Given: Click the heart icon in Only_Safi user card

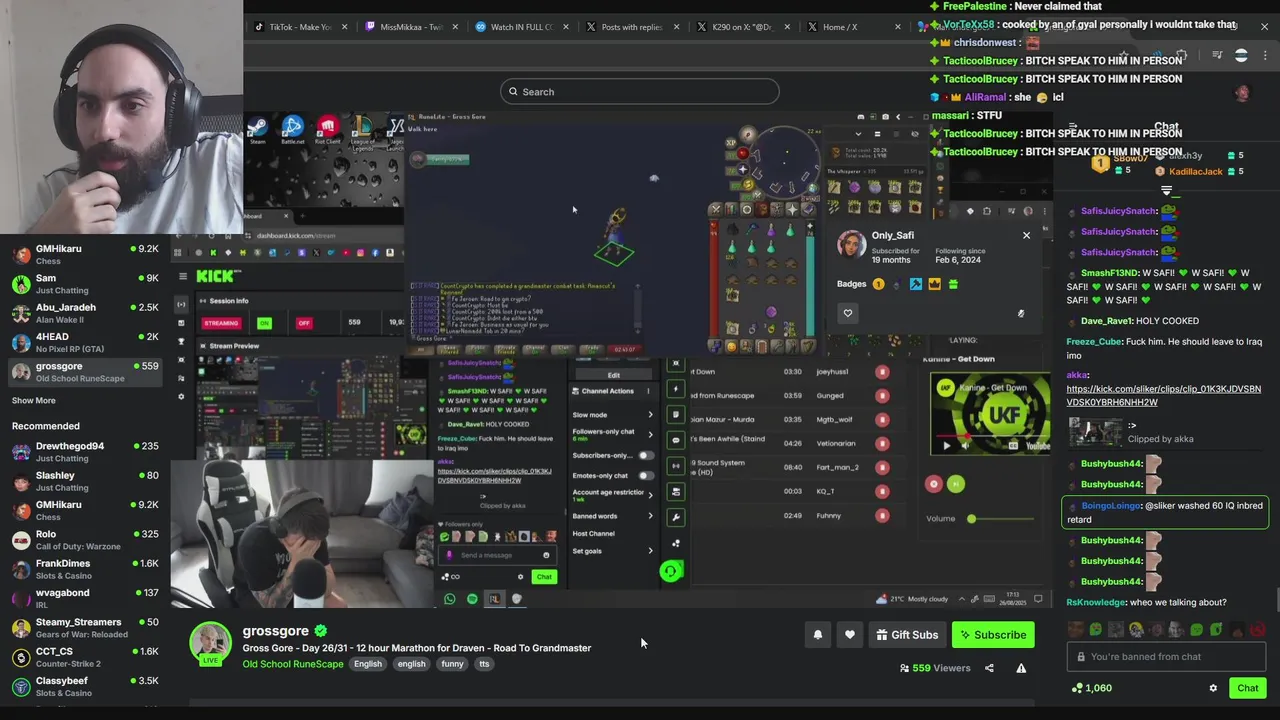Looking at the screenshot, I should click(x=848, y=313).
